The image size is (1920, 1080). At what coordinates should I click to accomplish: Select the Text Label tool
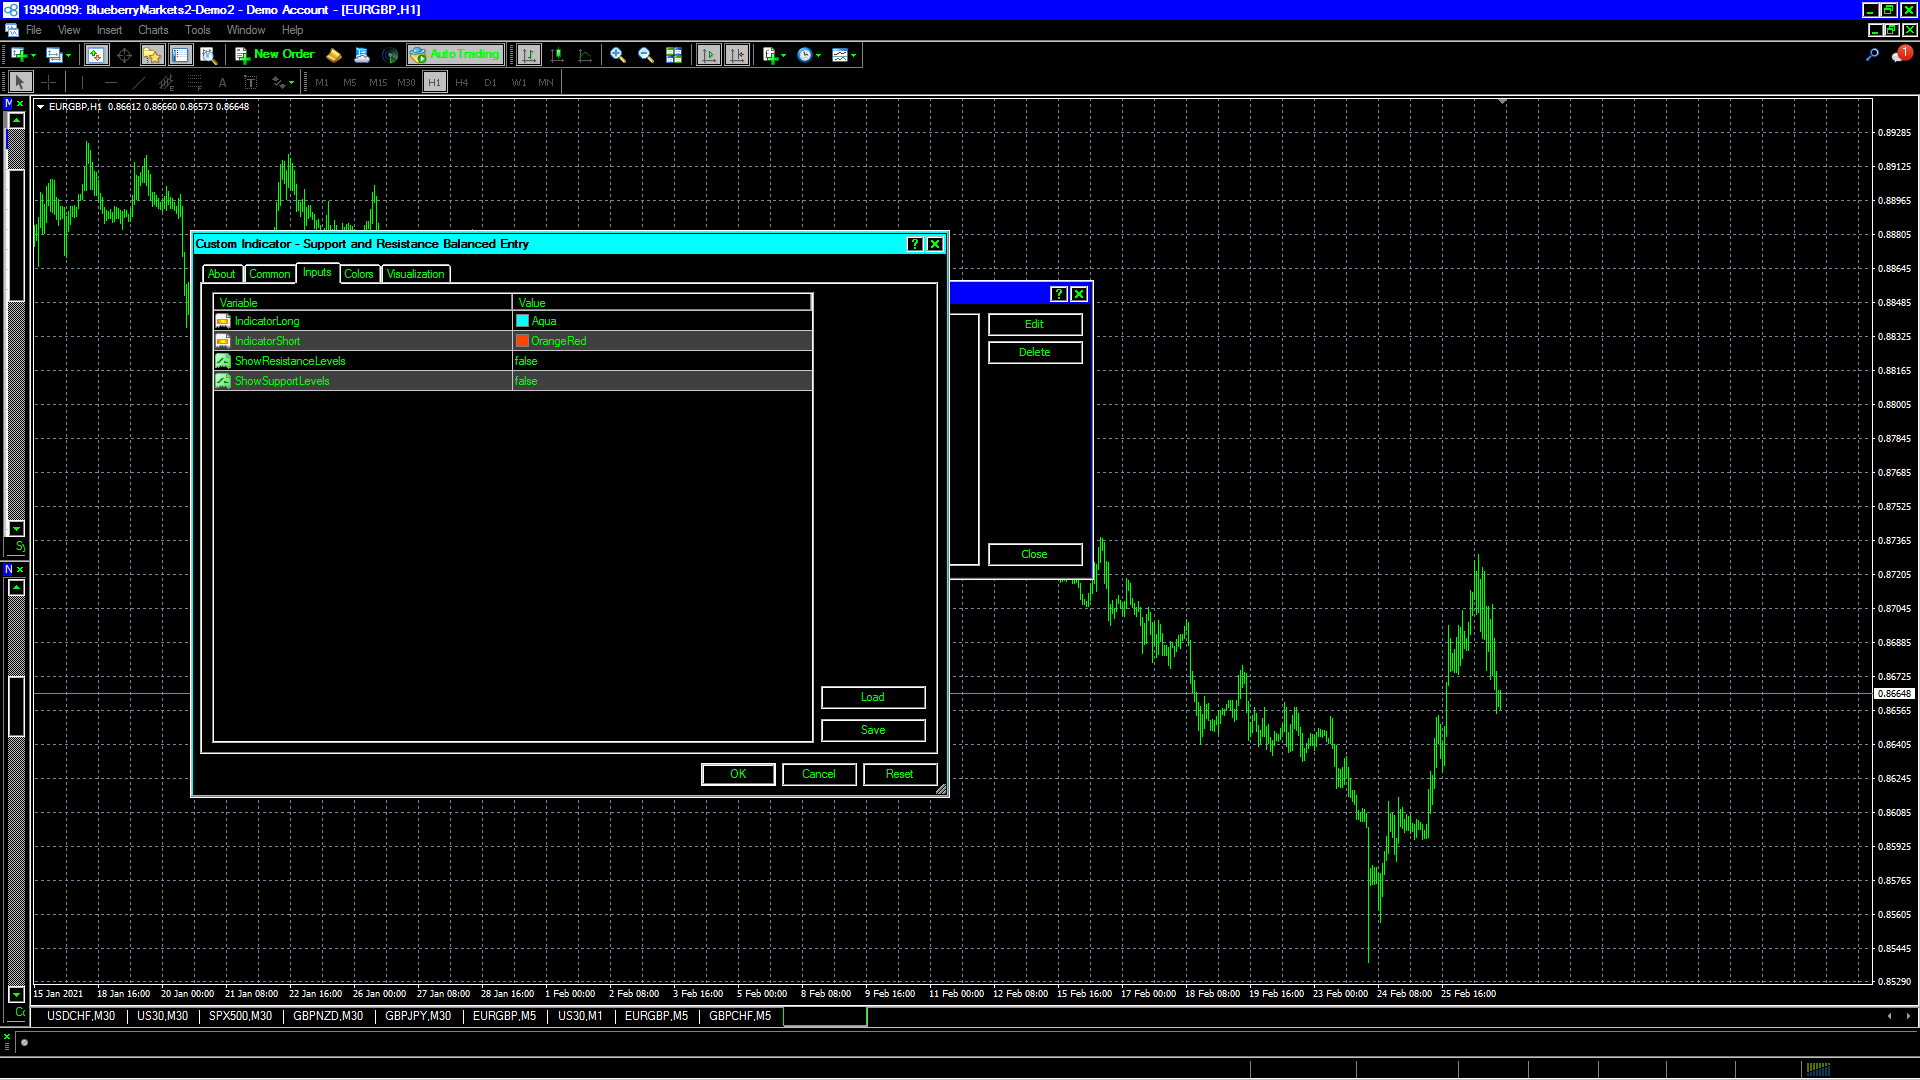251,82
